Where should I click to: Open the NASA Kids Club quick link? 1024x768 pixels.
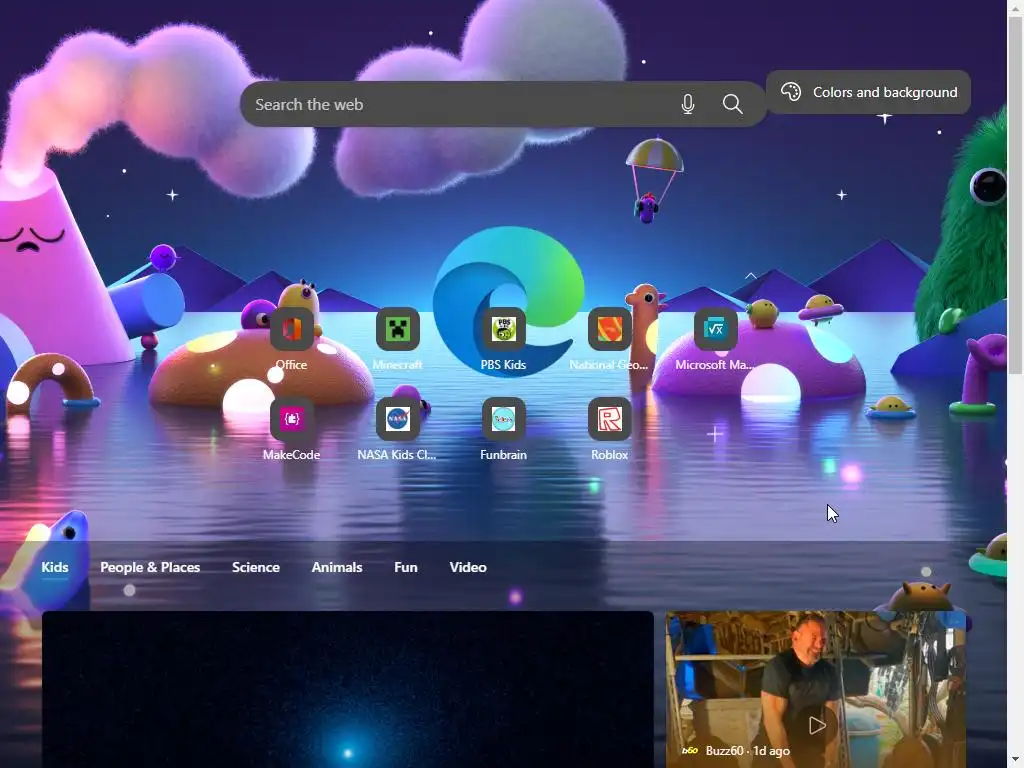click(397, 419)
